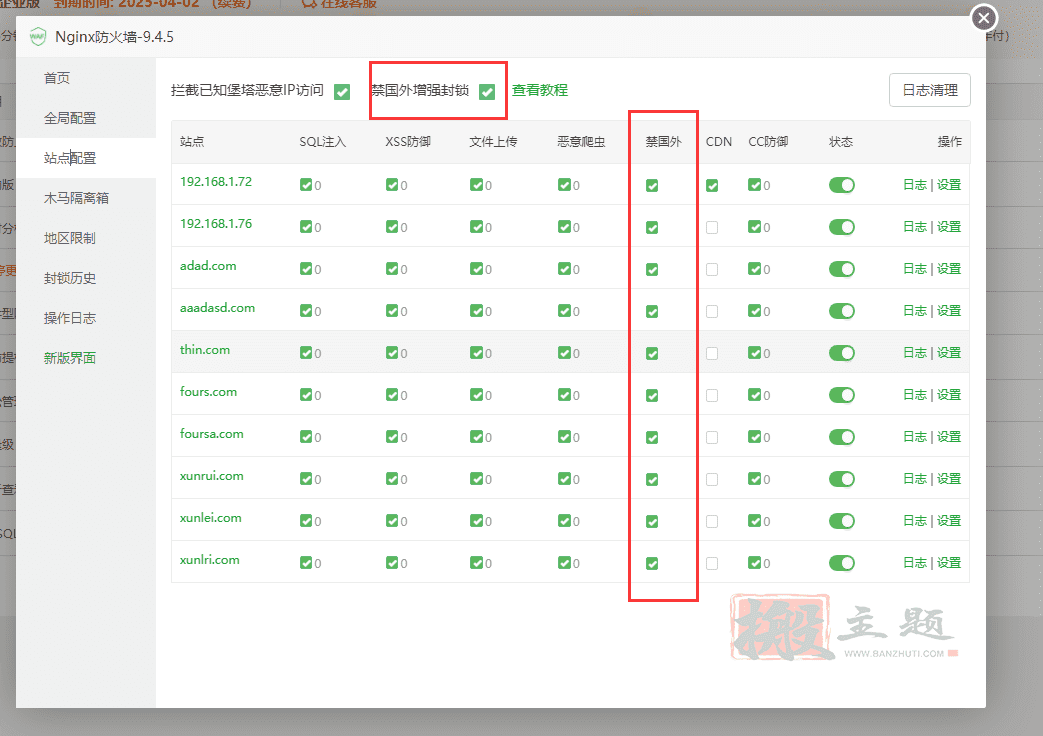View 日志 for xunrui.com
This screenshot has height=736, width=1043.
tap(915, 478)
